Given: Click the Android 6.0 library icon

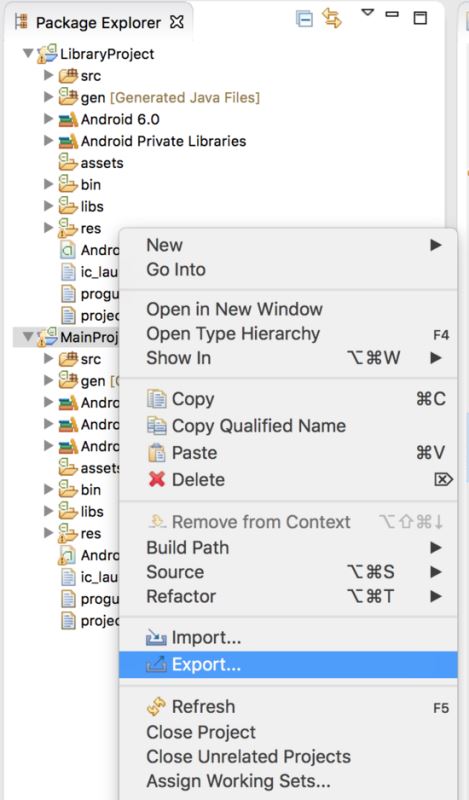Looking at the screenshot, I should (68, 119).
